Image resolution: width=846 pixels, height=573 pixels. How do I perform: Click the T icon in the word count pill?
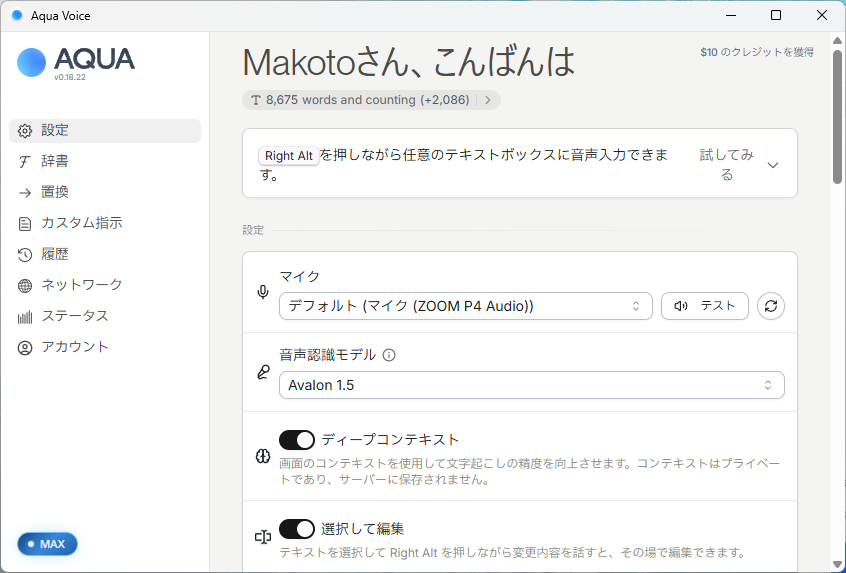point(256,100)
